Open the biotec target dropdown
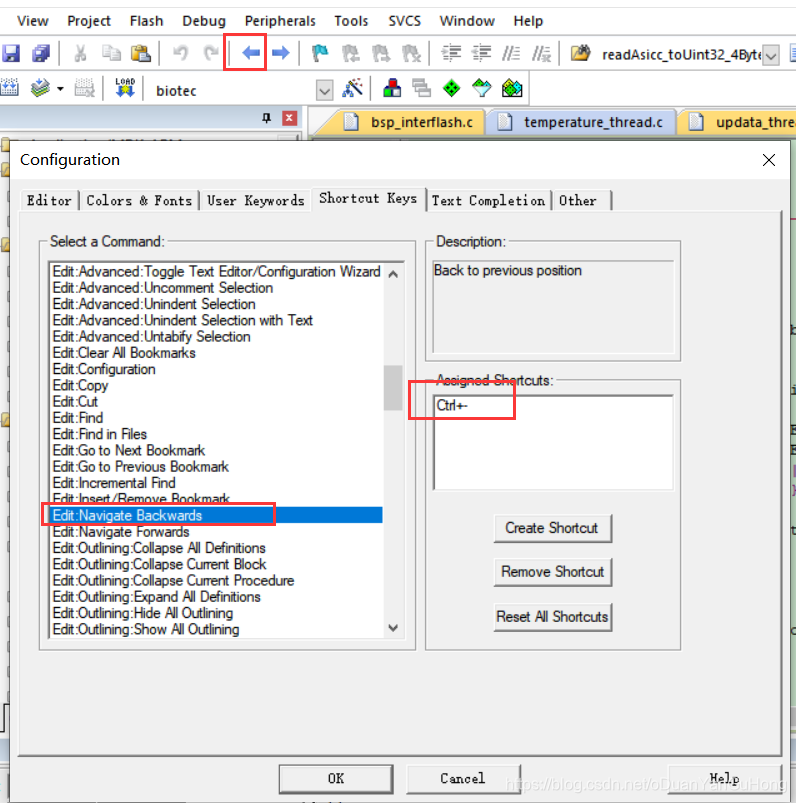 [x=324, y=91]
